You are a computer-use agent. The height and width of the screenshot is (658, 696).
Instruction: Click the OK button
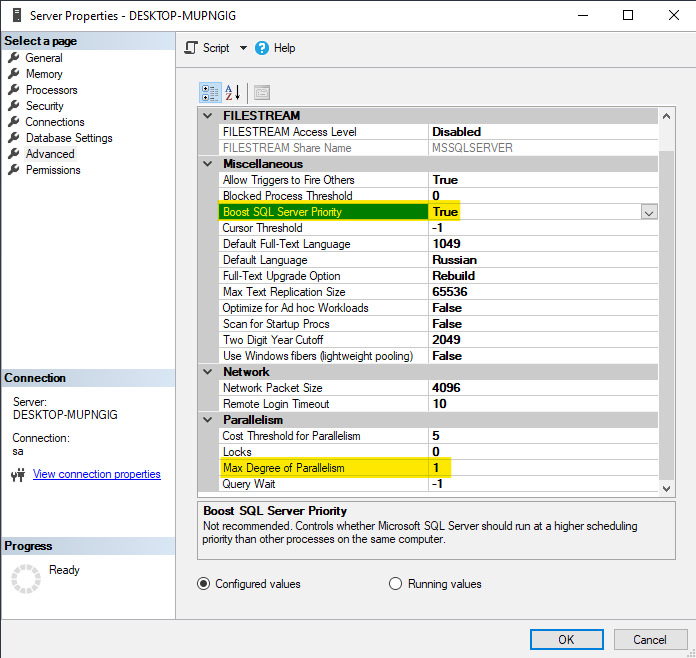pyautogui.click(x=566, y=639)
